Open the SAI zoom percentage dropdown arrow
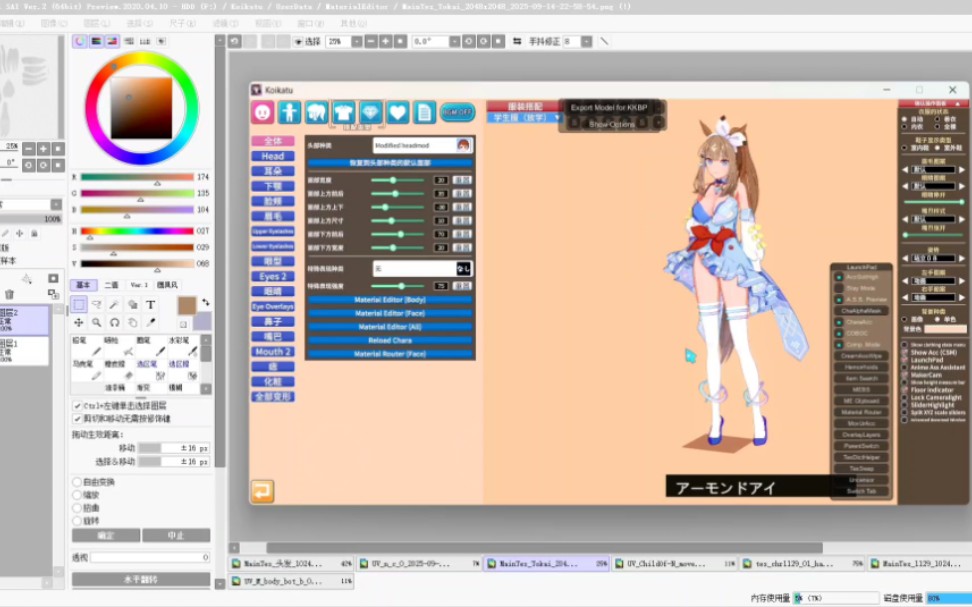This screenshot has height=607, width=972. pos(357,42)
